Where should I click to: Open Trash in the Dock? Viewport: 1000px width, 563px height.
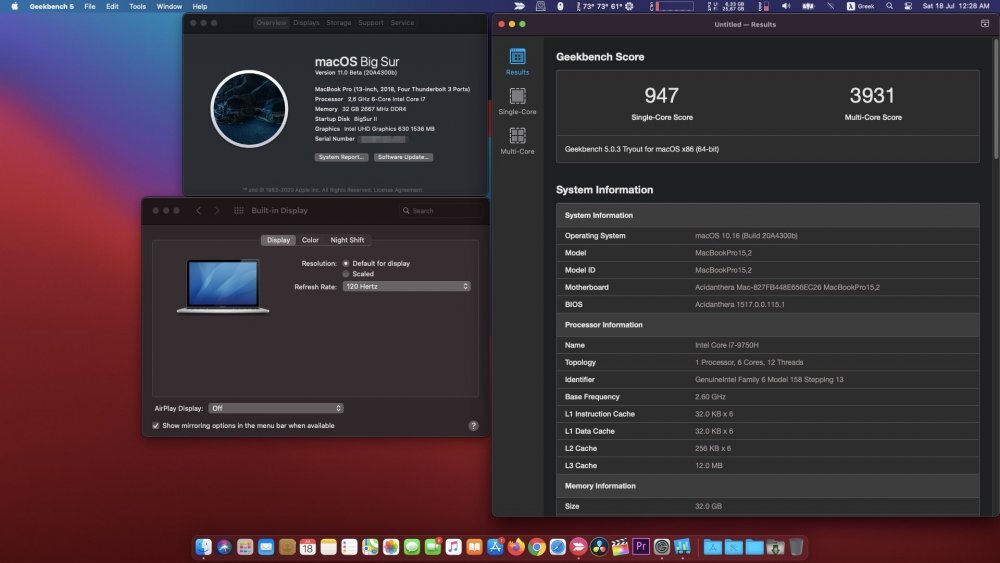click(x=796, y=547)
